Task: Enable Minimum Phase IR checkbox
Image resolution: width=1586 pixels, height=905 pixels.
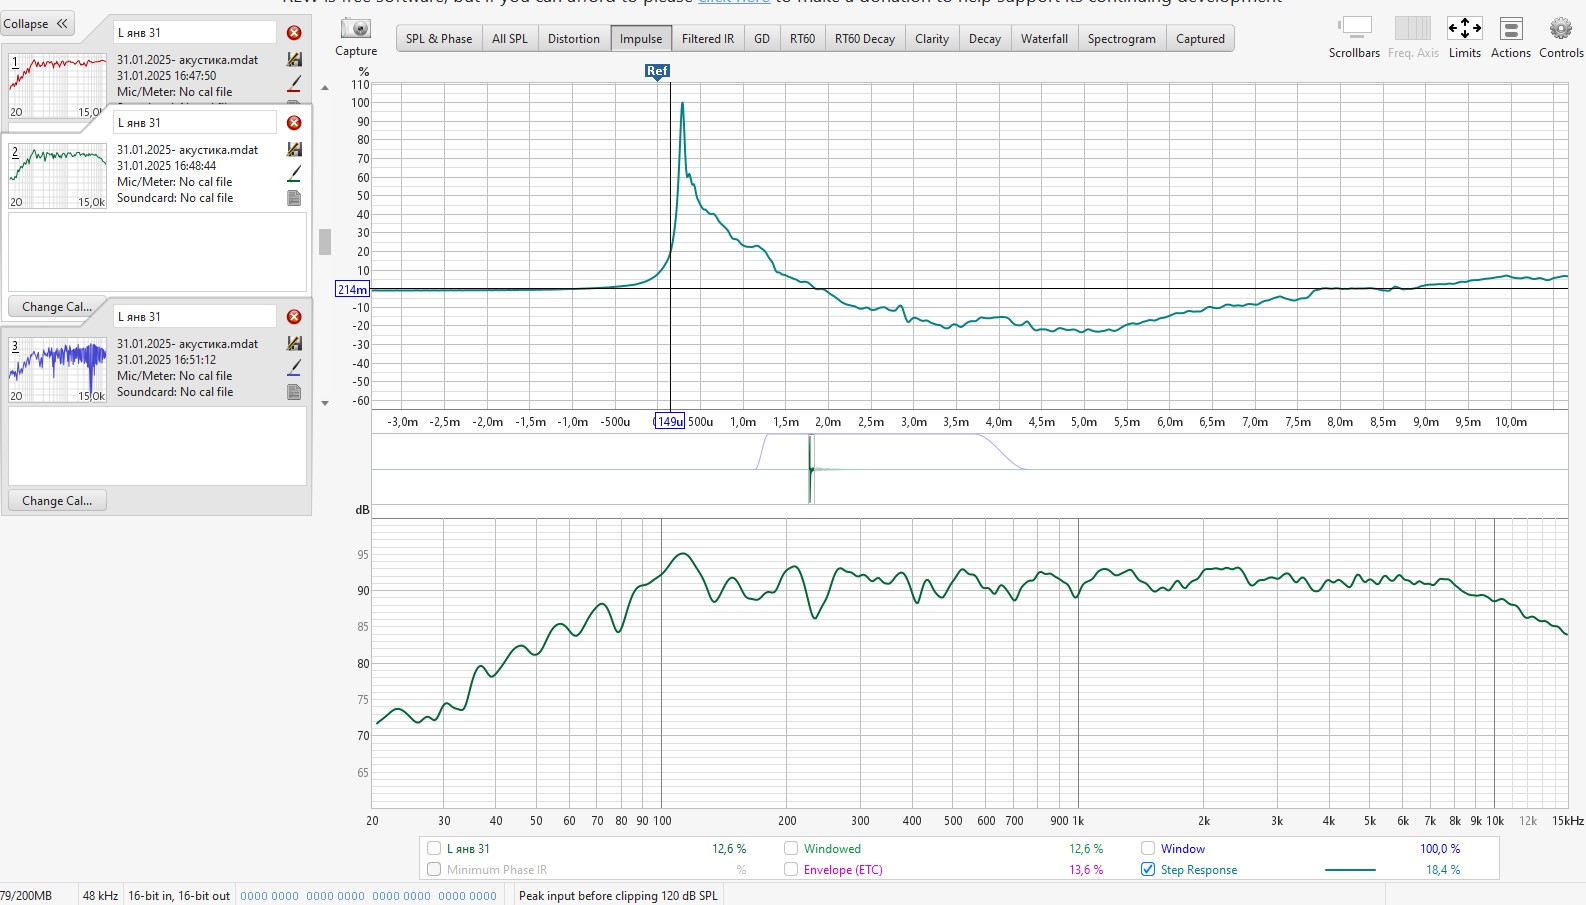Action: point(434,870)
